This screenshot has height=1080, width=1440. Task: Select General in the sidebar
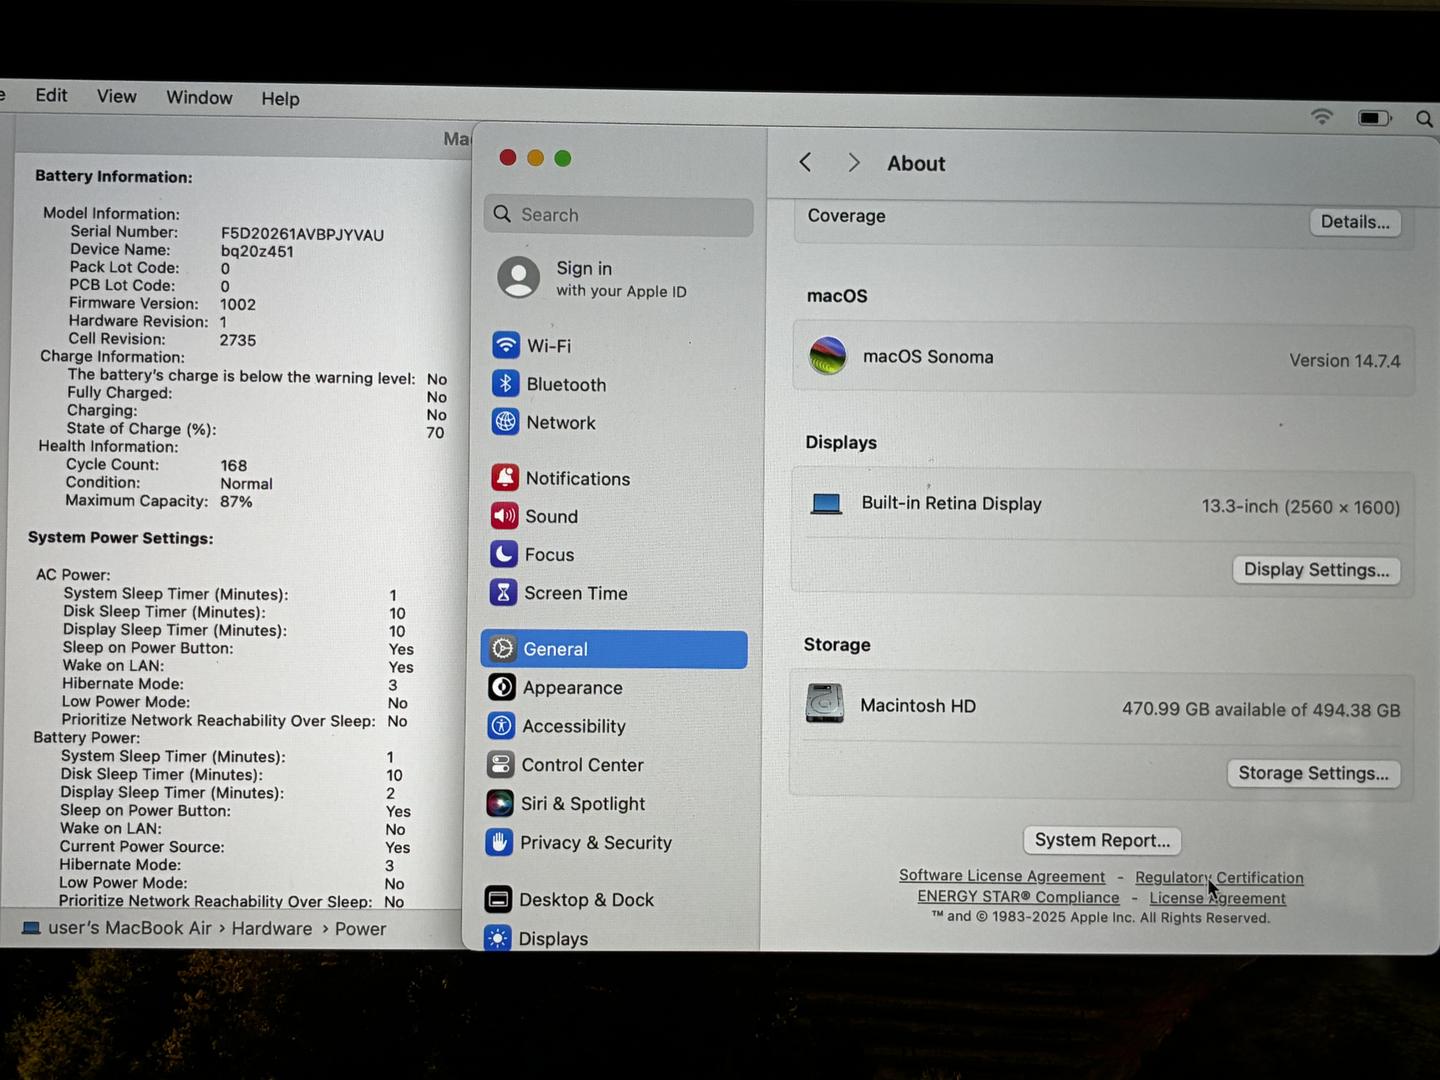point(614,649)
